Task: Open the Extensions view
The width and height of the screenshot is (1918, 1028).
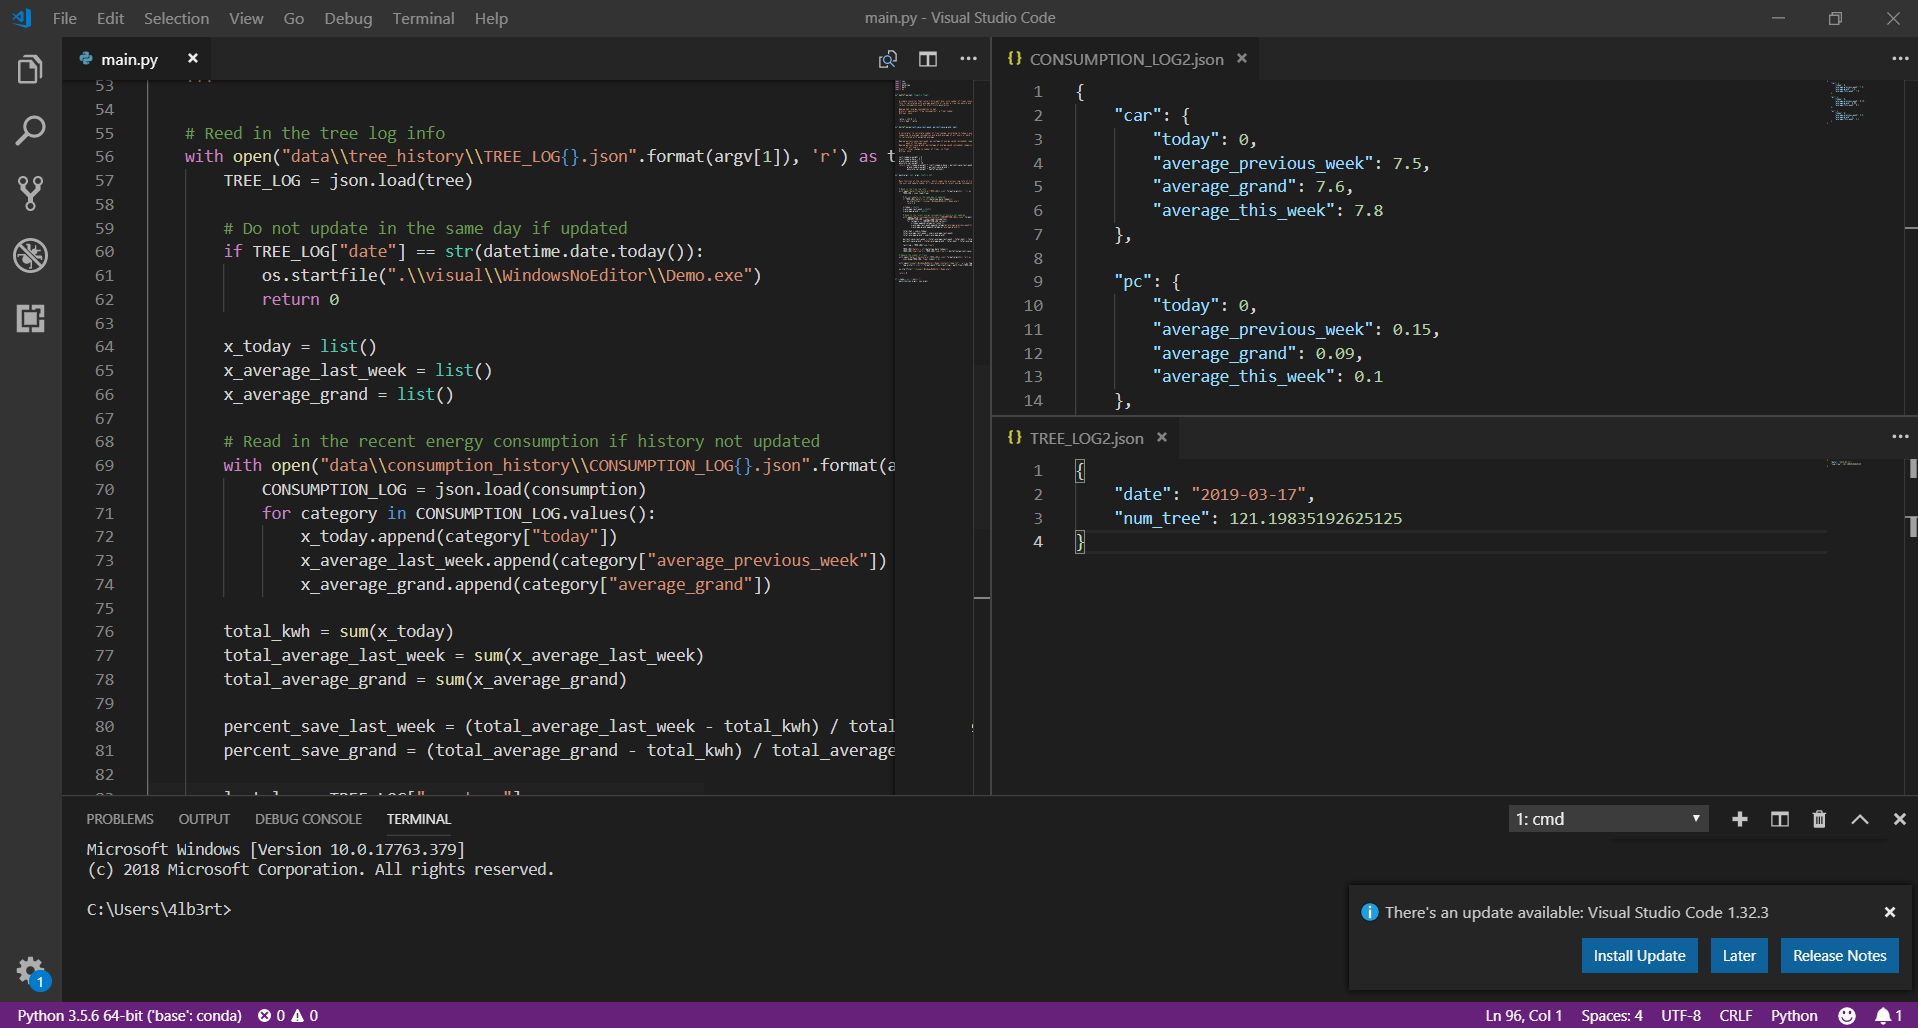Action: coord(30,319)
